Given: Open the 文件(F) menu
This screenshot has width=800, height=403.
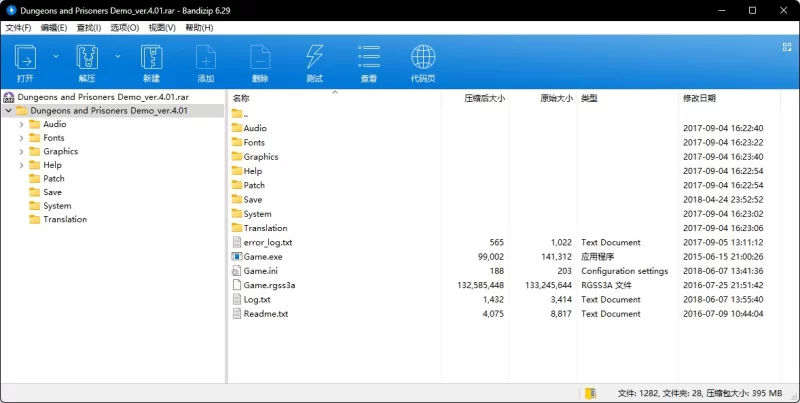Looking at the screenshot, I should [18, 28].
